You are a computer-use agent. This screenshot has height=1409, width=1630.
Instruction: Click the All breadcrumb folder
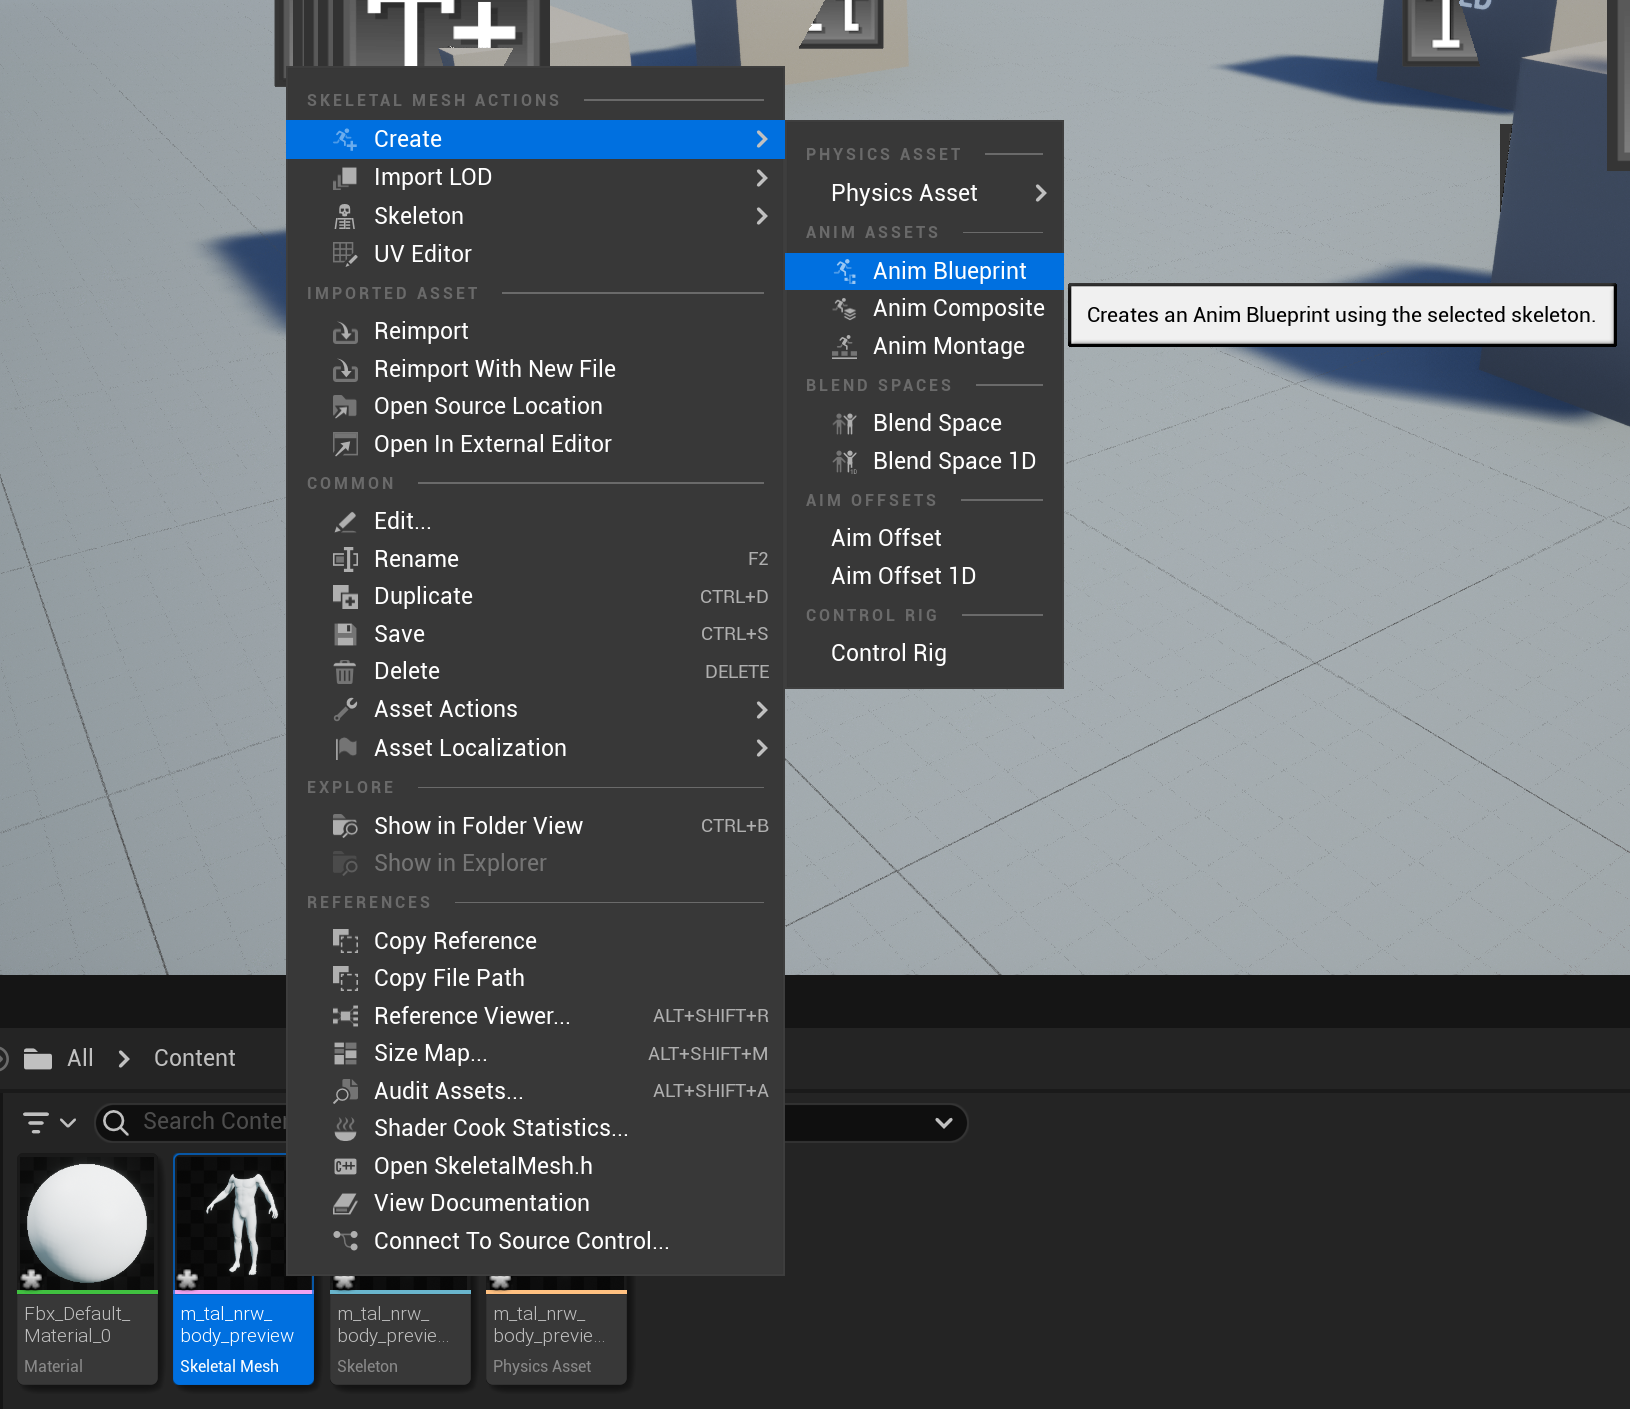(79, 1058)
